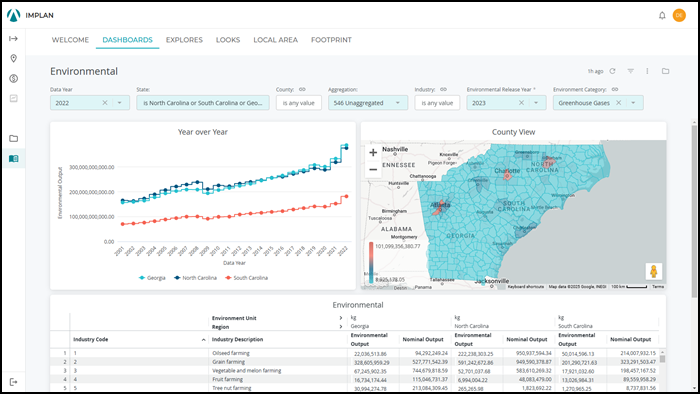Image resolution: width=700 pixels, height=394 pixels.
Task: Switch to the EXPLORES tab
Action: 184,40
